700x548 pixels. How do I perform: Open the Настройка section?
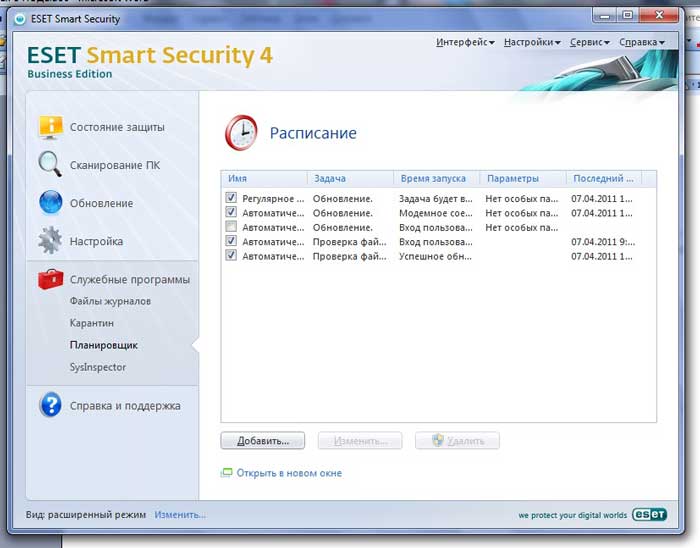[96, 241]
